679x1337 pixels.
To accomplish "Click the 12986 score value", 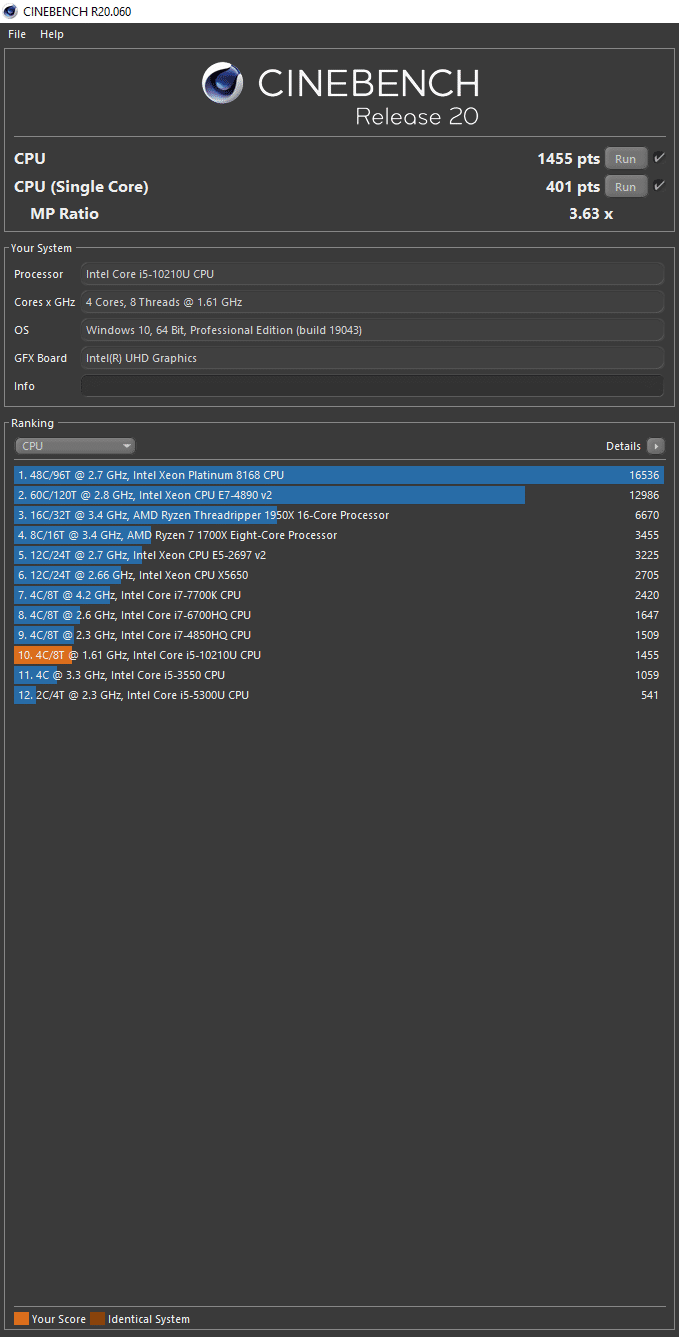I will [x=644, y=495].
